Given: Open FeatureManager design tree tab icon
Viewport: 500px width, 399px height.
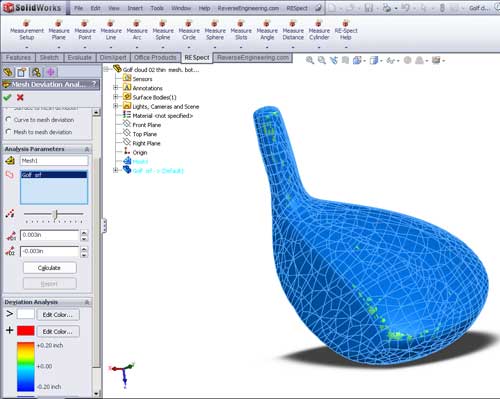Looking at the screenshot, I should coord(8,72).
